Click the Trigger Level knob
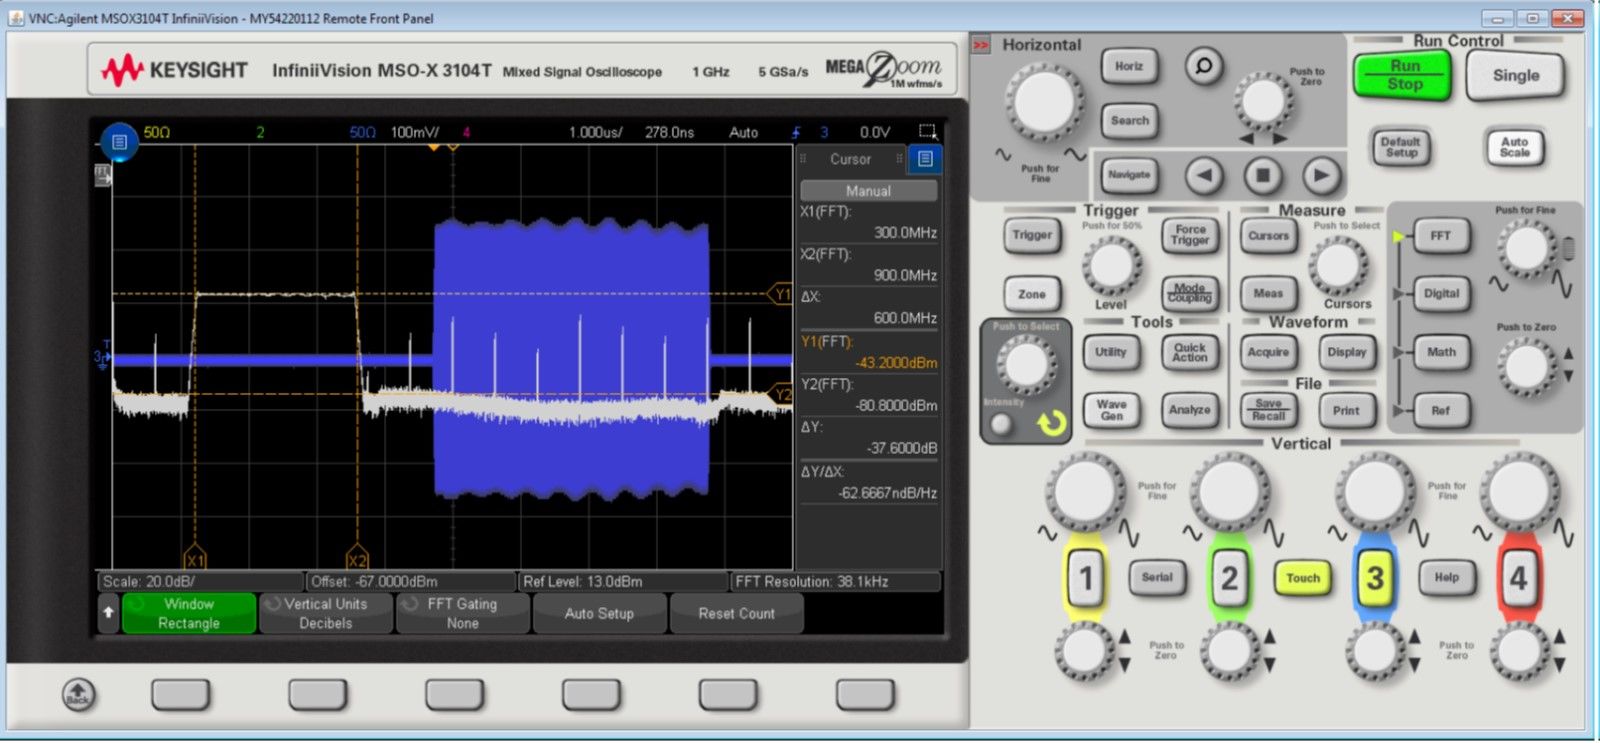1600x743 pixels. tap(1111, 266)
